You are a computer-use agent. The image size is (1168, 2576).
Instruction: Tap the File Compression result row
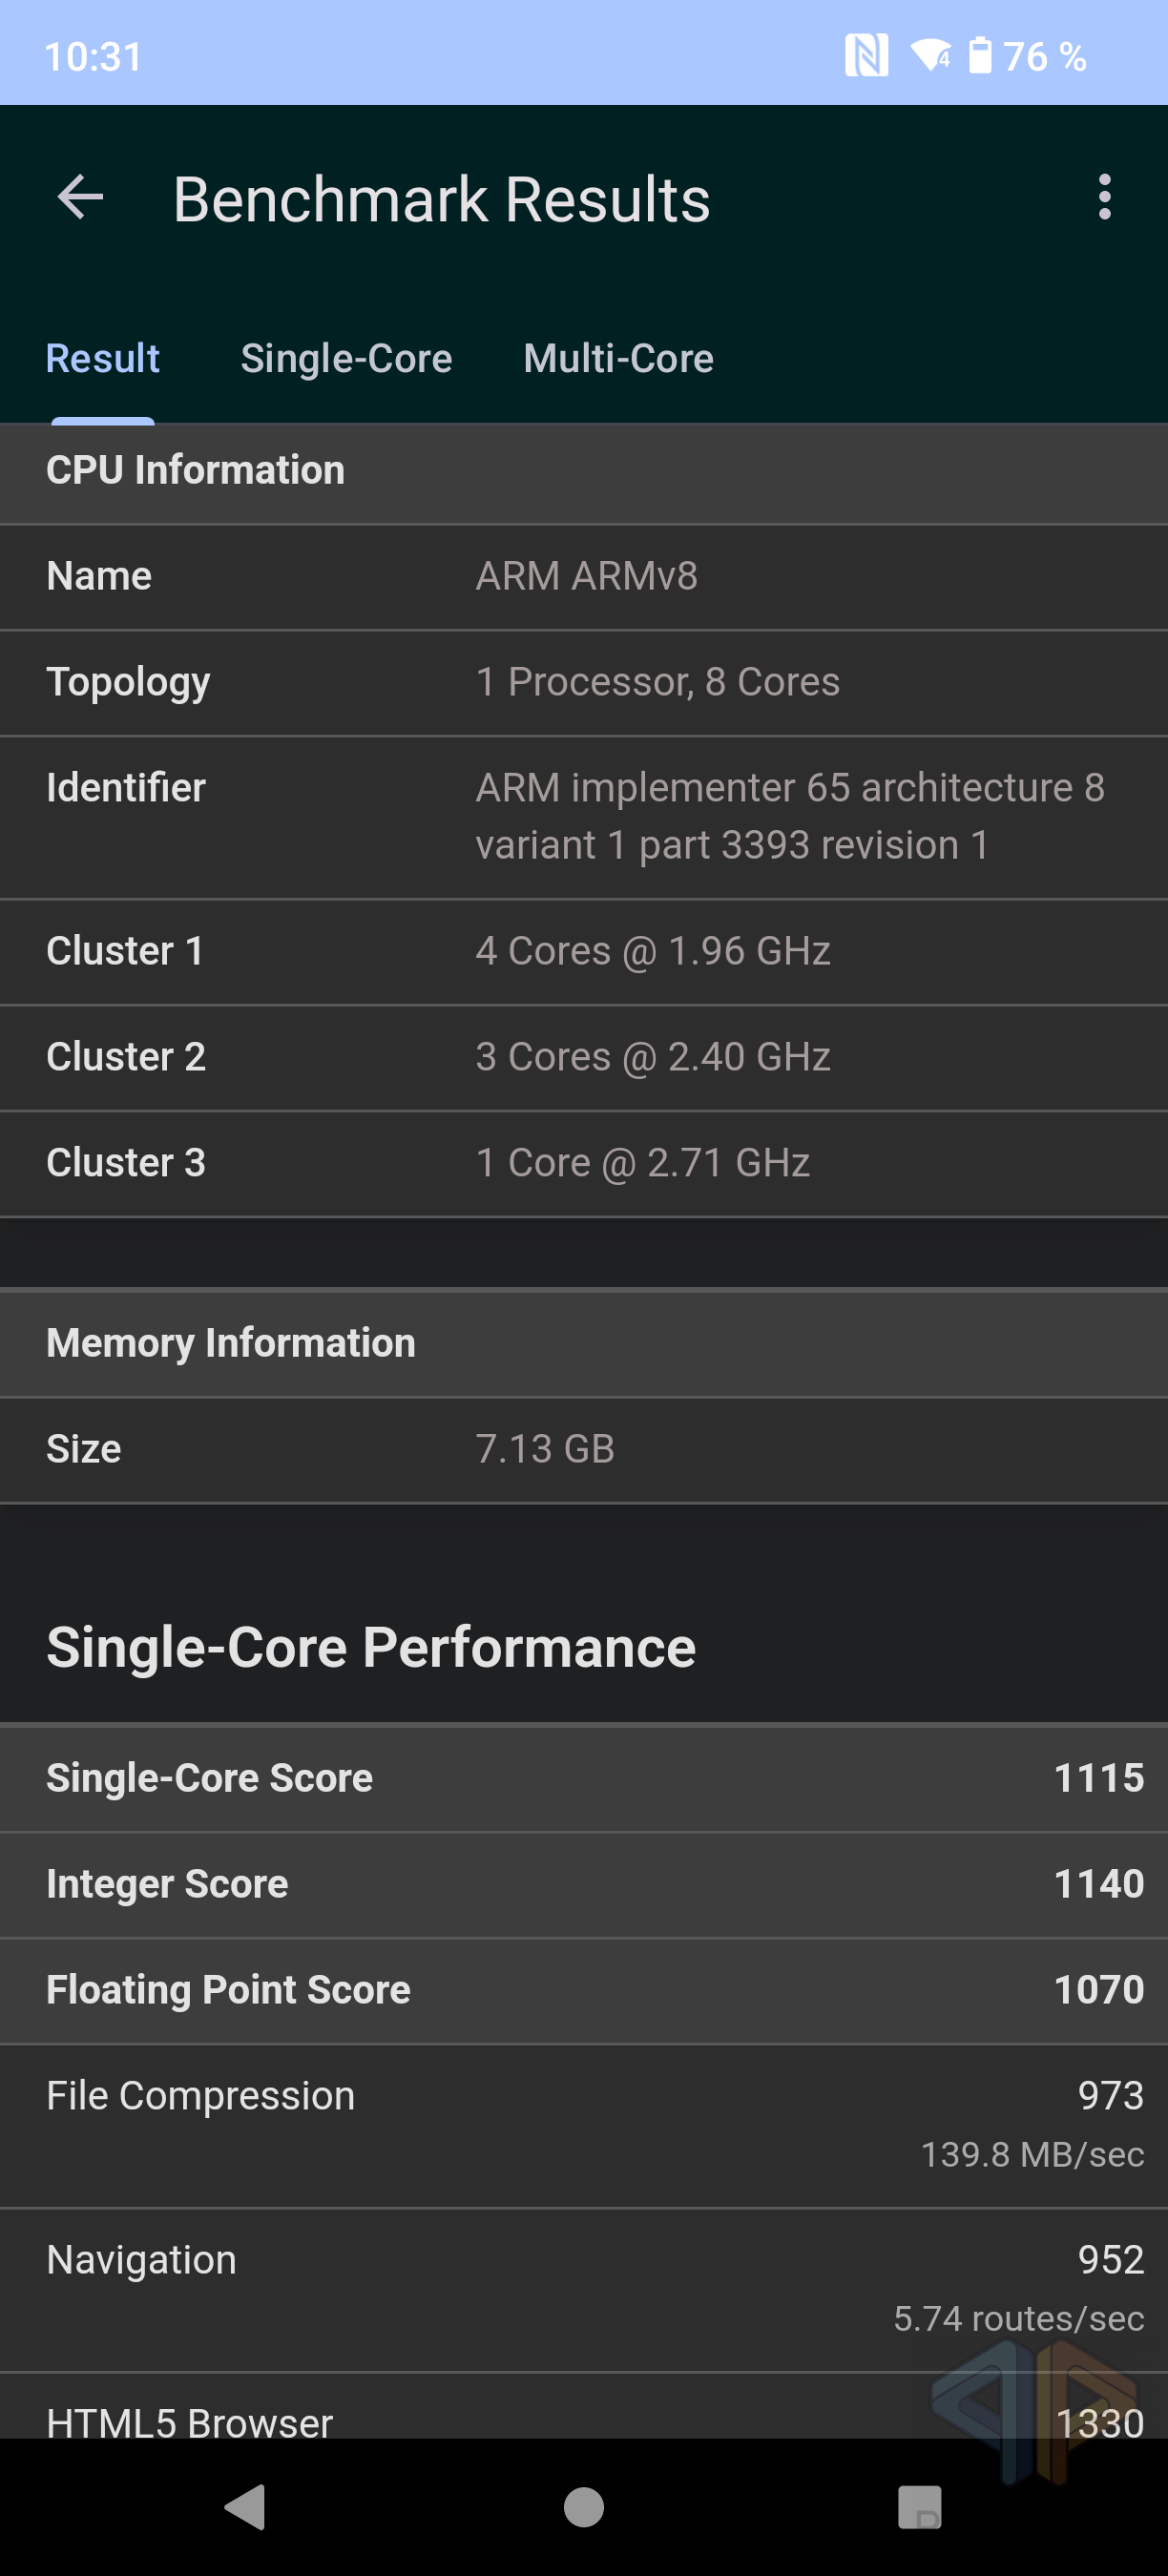584,2125
